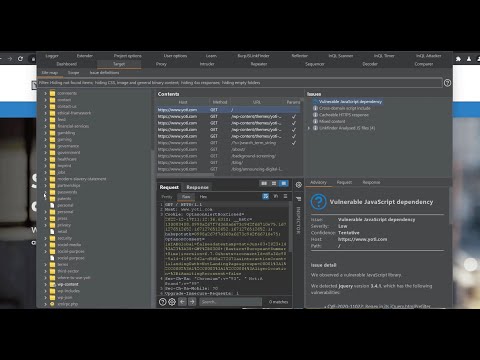Open the Decoder tab
Screen dimensions: 480x360
point(370,64)
